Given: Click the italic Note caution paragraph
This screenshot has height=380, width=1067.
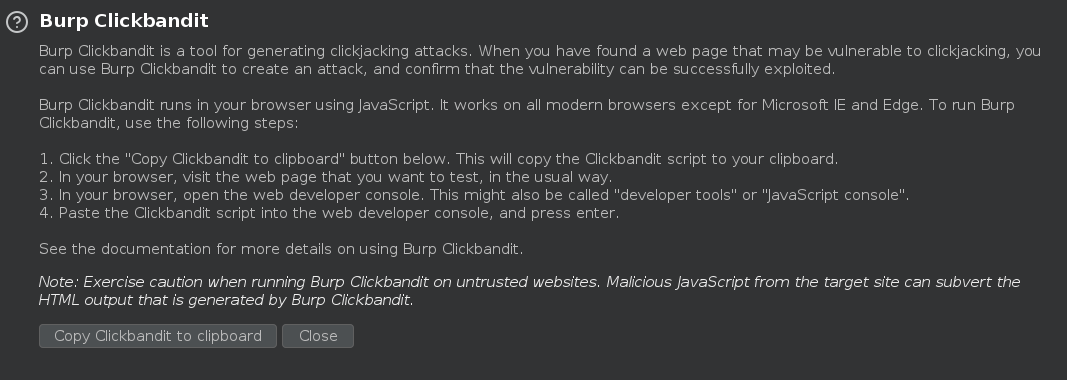Looking at the screenshot, I should pyautogui.click(x=529, y=291).
